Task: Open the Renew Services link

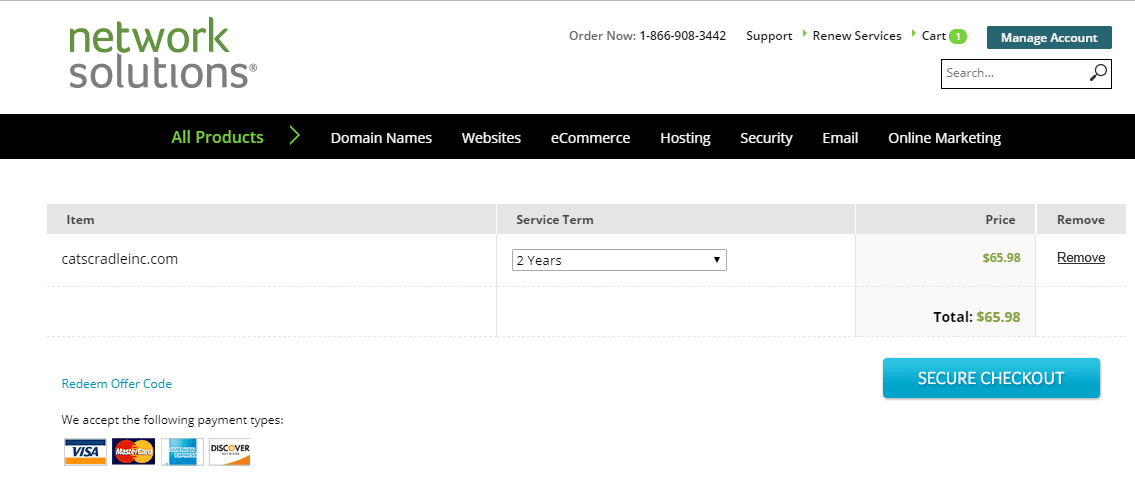Action: [857, 35]
